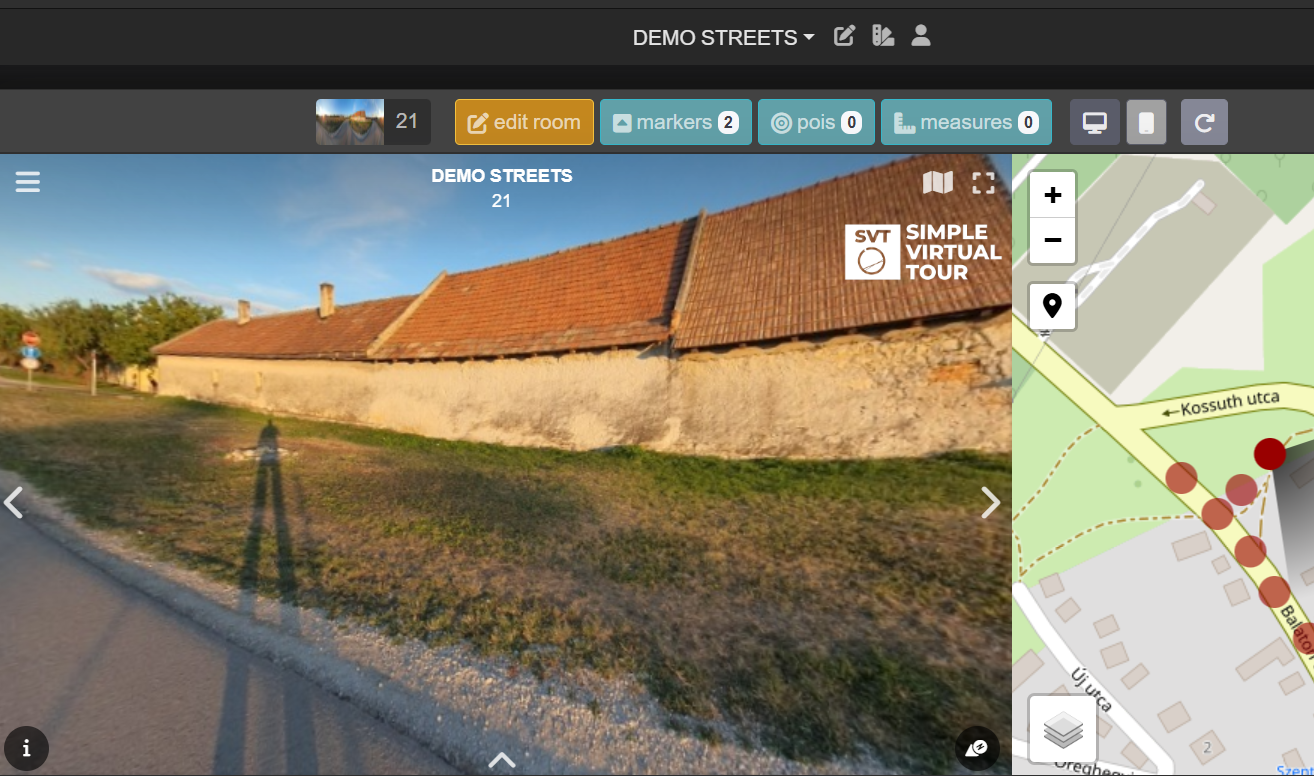
Task: Go to next room with right arrow
Action: (x=990, y=502)
